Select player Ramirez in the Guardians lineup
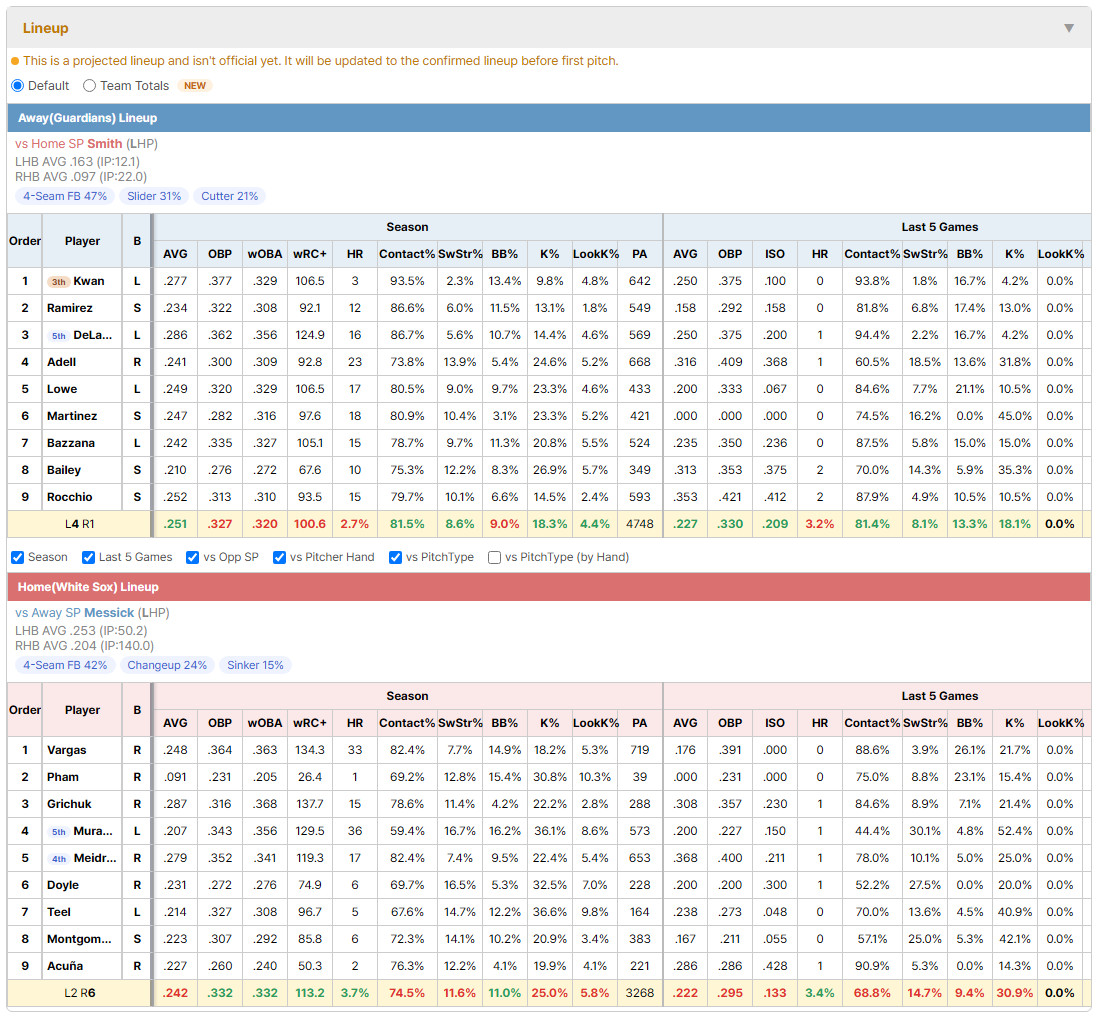1098x1018 pixels. click(x=69, y=308)
